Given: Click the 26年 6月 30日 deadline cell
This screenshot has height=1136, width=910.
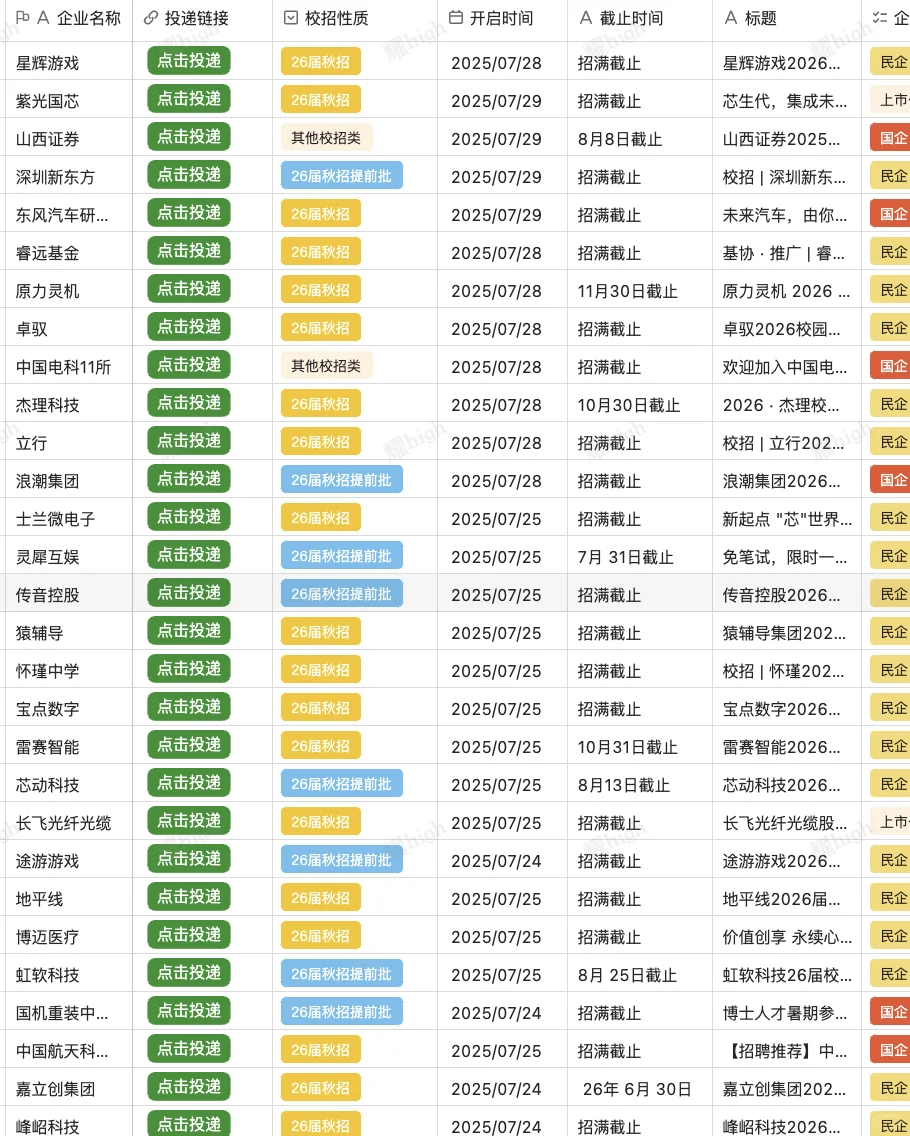Looking at the screenshot, I should pos(640,1089).
